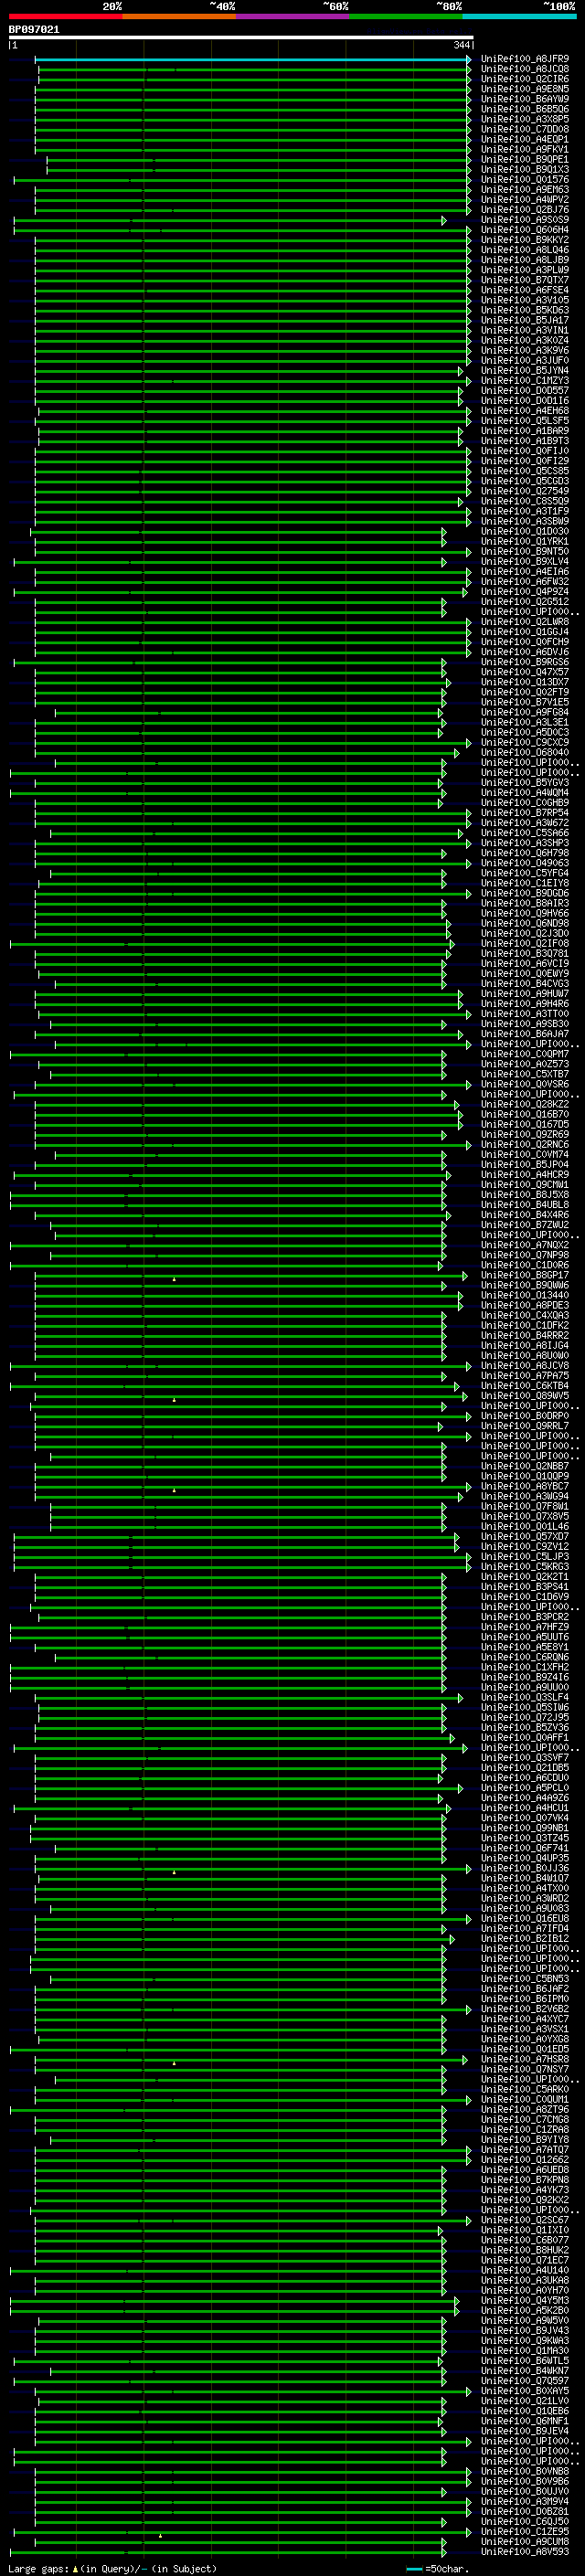Select subject UniRef100_A8LQ46

tap(525, 250)
